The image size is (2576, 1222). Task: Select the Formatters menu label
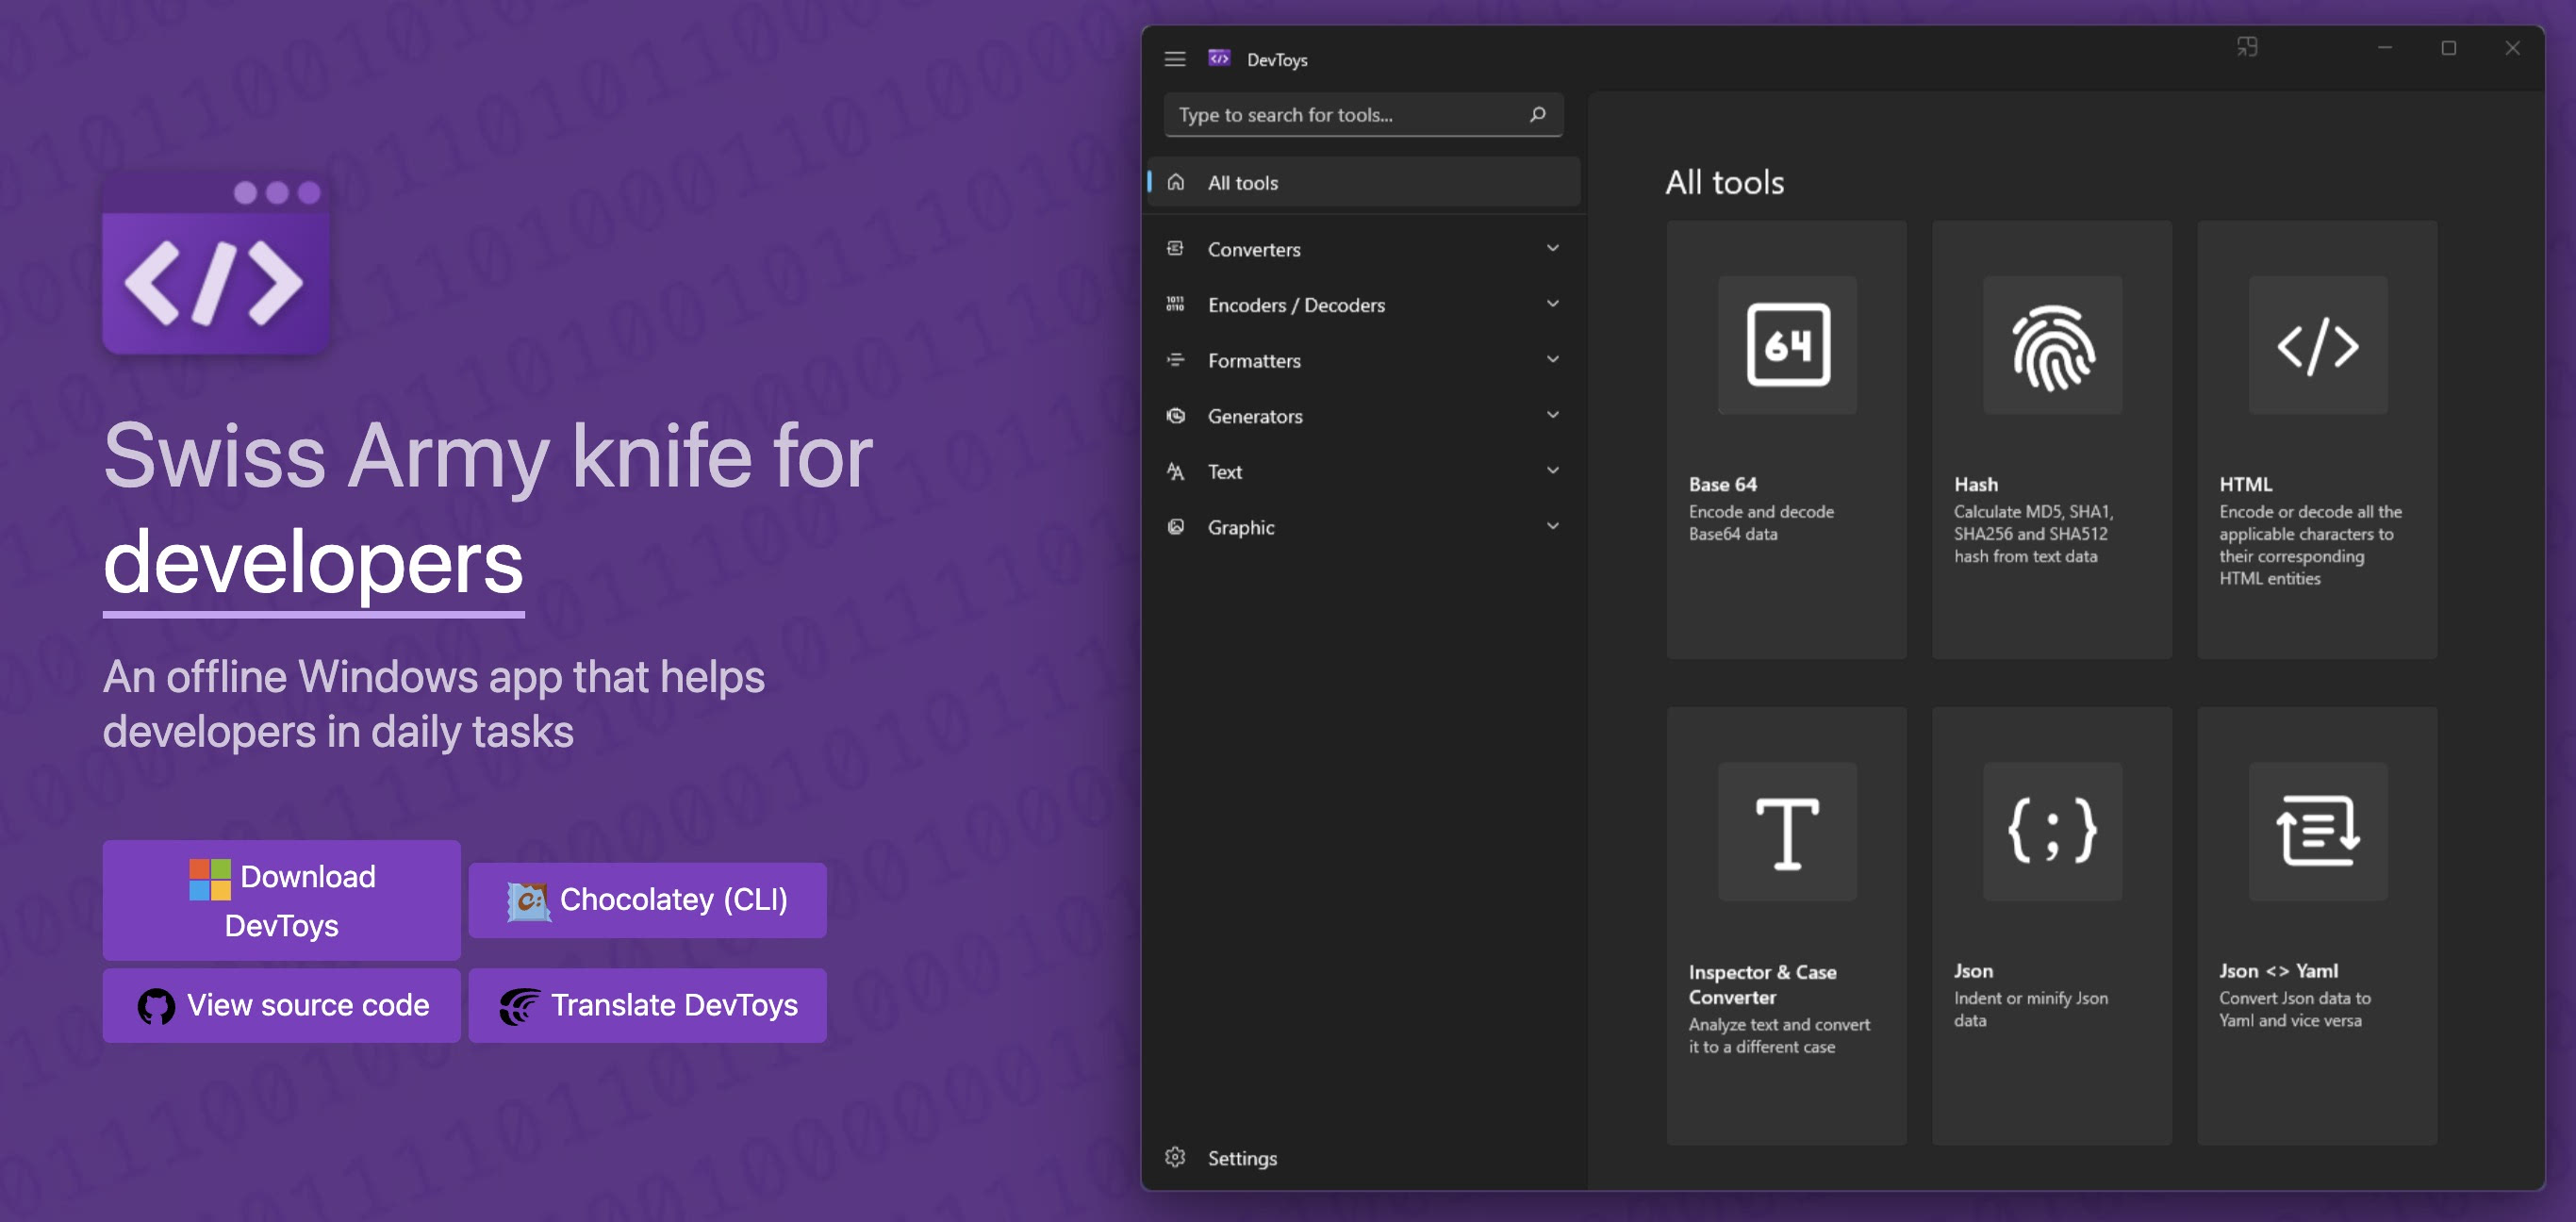pyautogui.click(x=1254, y=360)
